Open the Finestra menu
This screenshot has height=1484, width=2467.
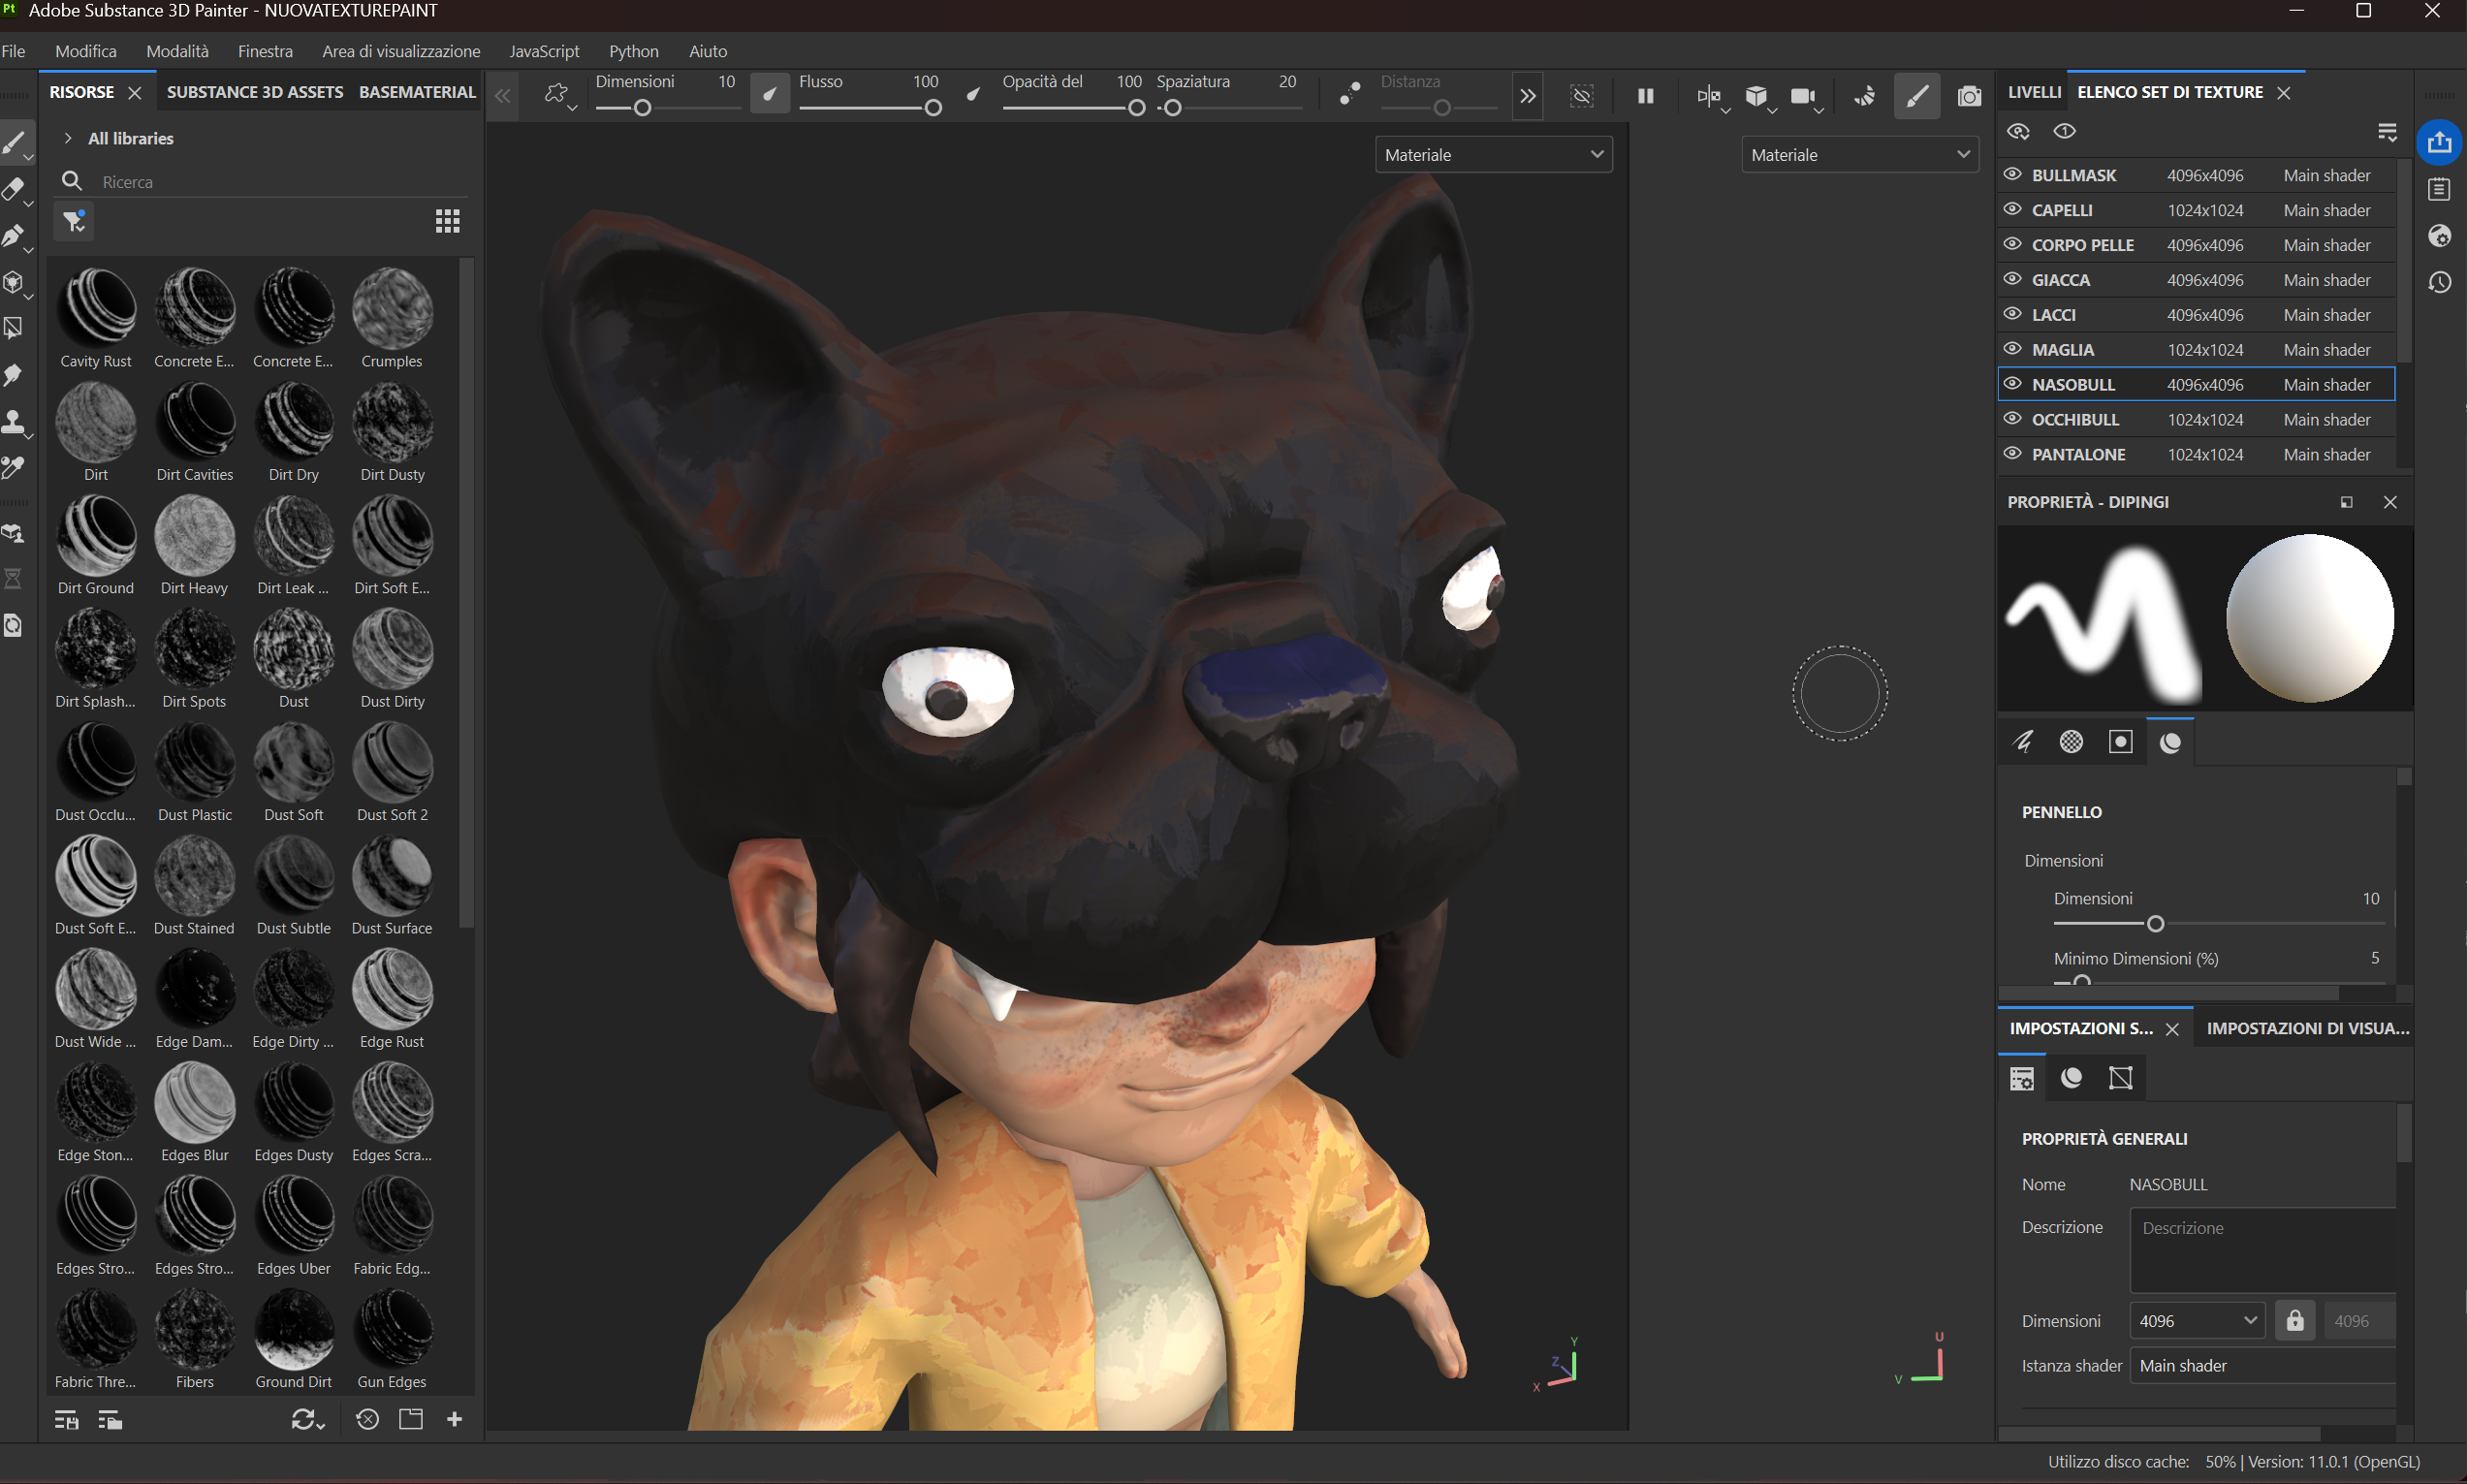265,51
